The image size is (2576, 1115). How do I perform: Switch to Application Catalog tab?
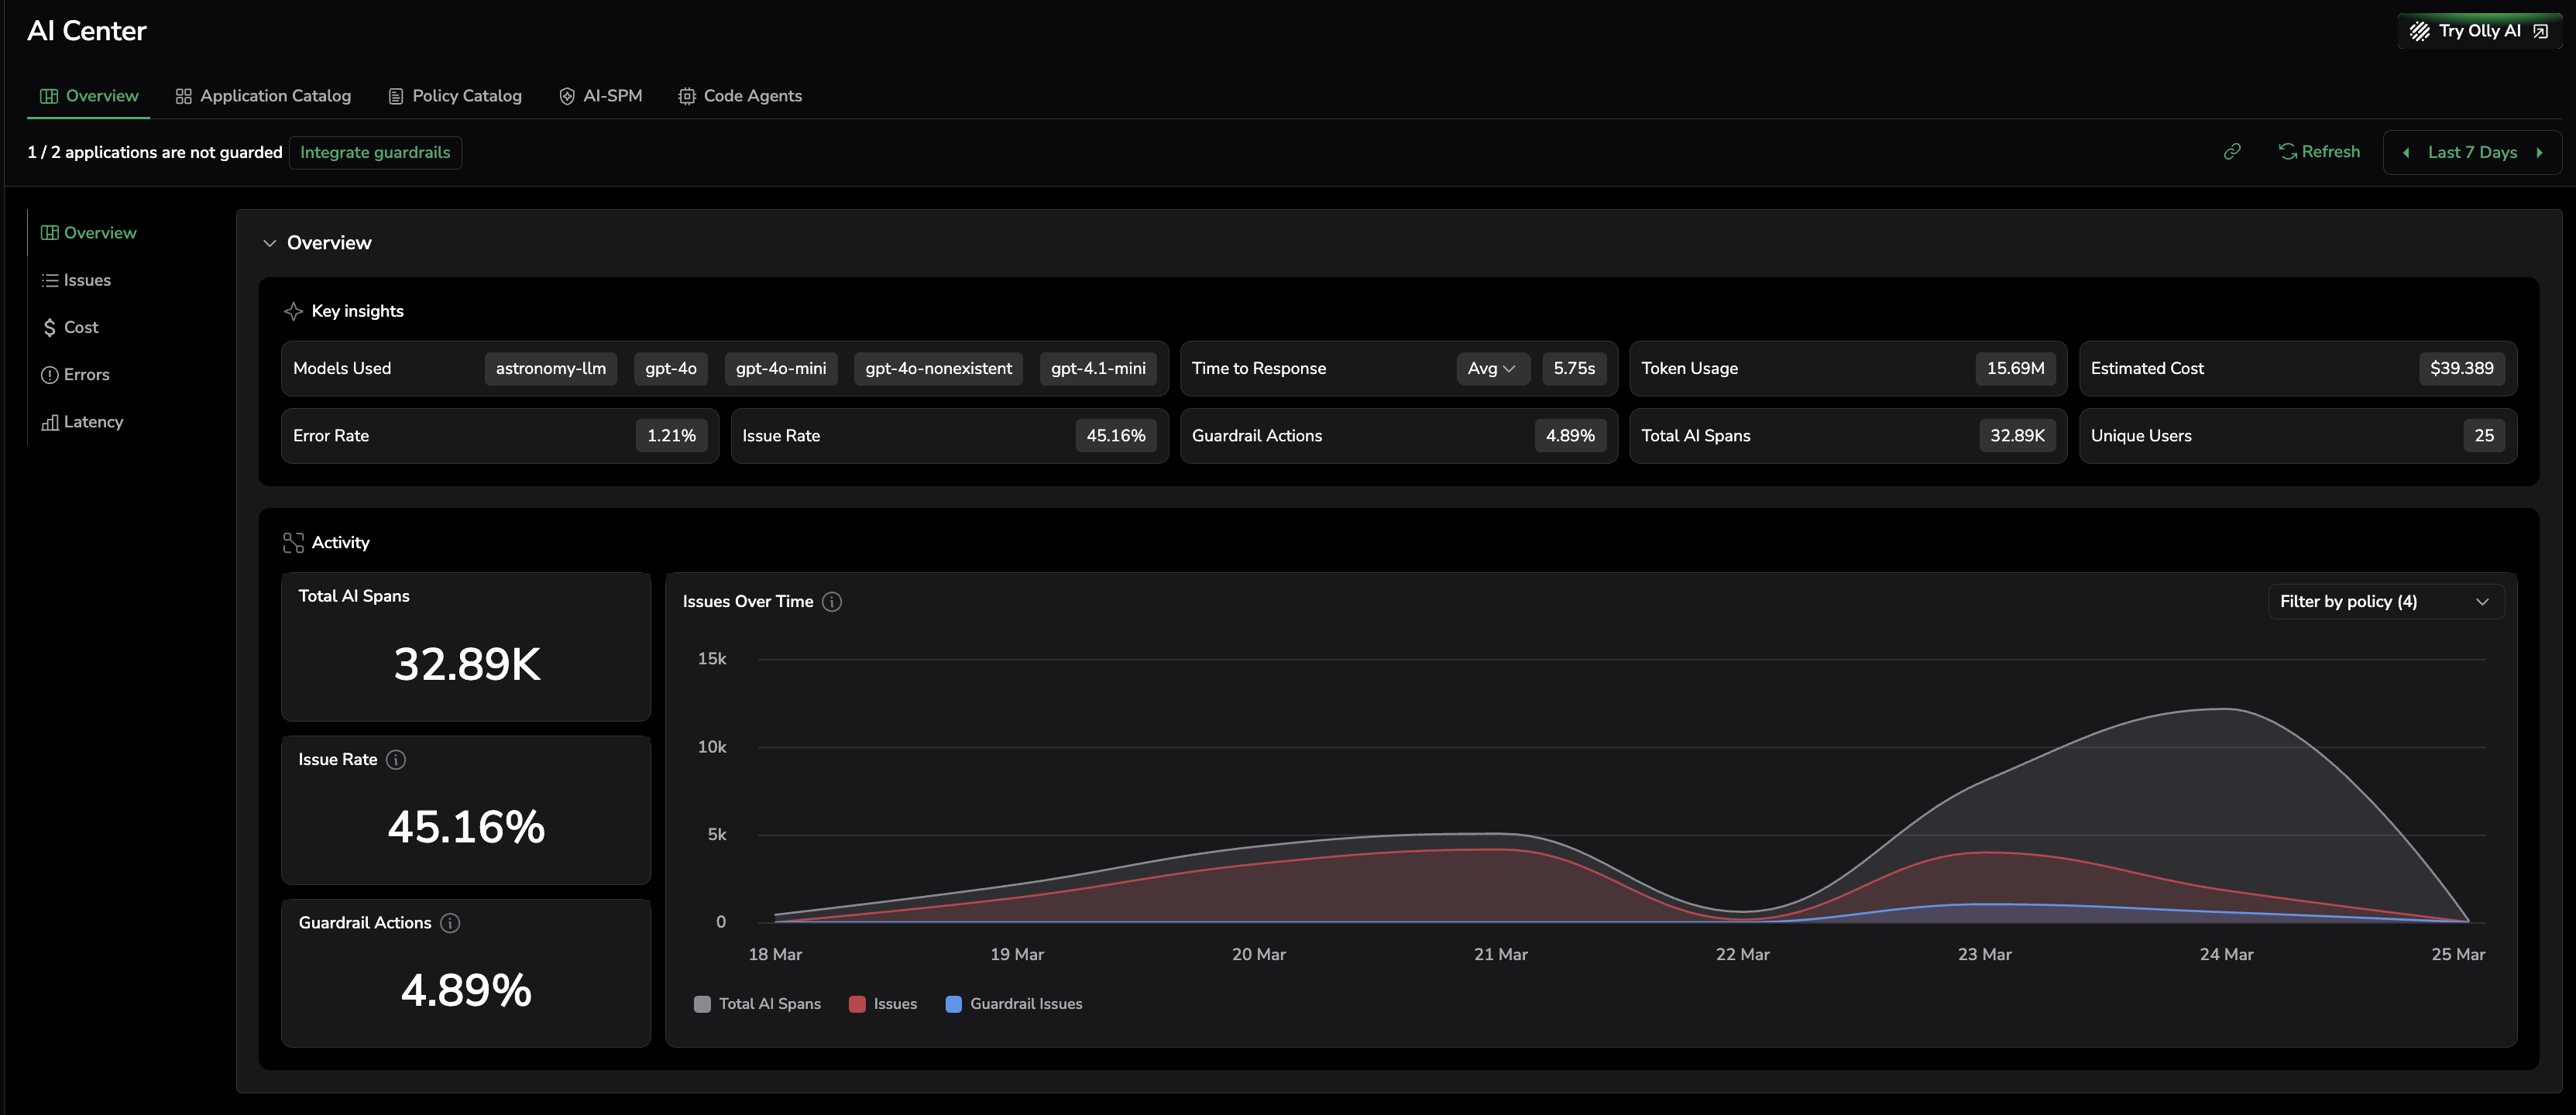click(x=263, y=96)
